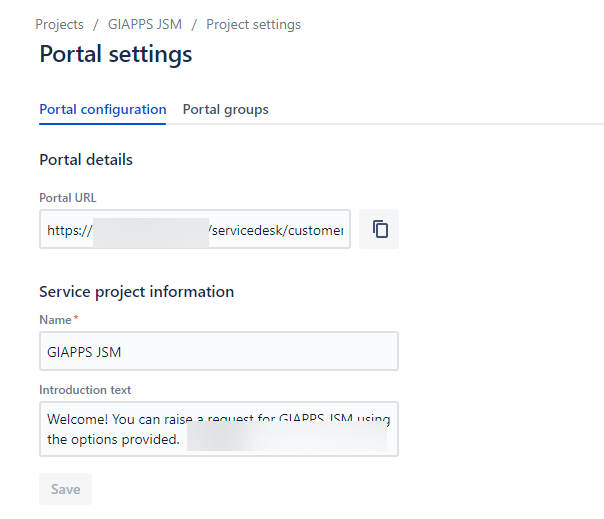The width and height of the screenshot is (604, 519).
Task: Copy the portal URL to clipboard
Action: click(x=379, y=229)
